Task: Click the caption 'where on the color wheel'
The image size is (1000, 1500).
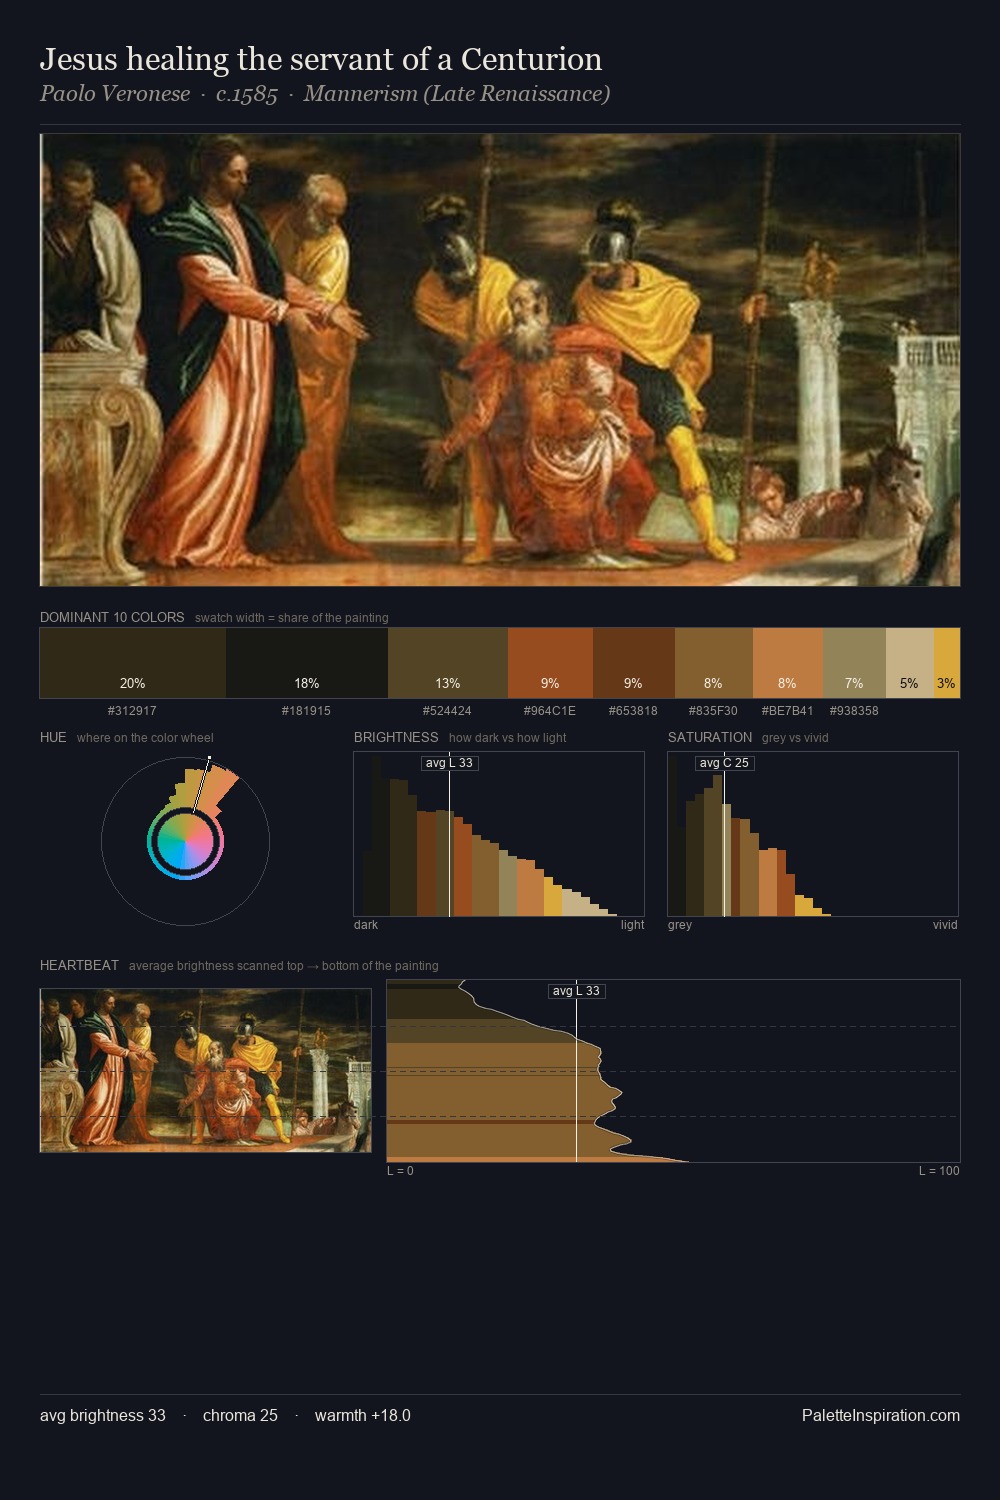Action: [145, 738]
